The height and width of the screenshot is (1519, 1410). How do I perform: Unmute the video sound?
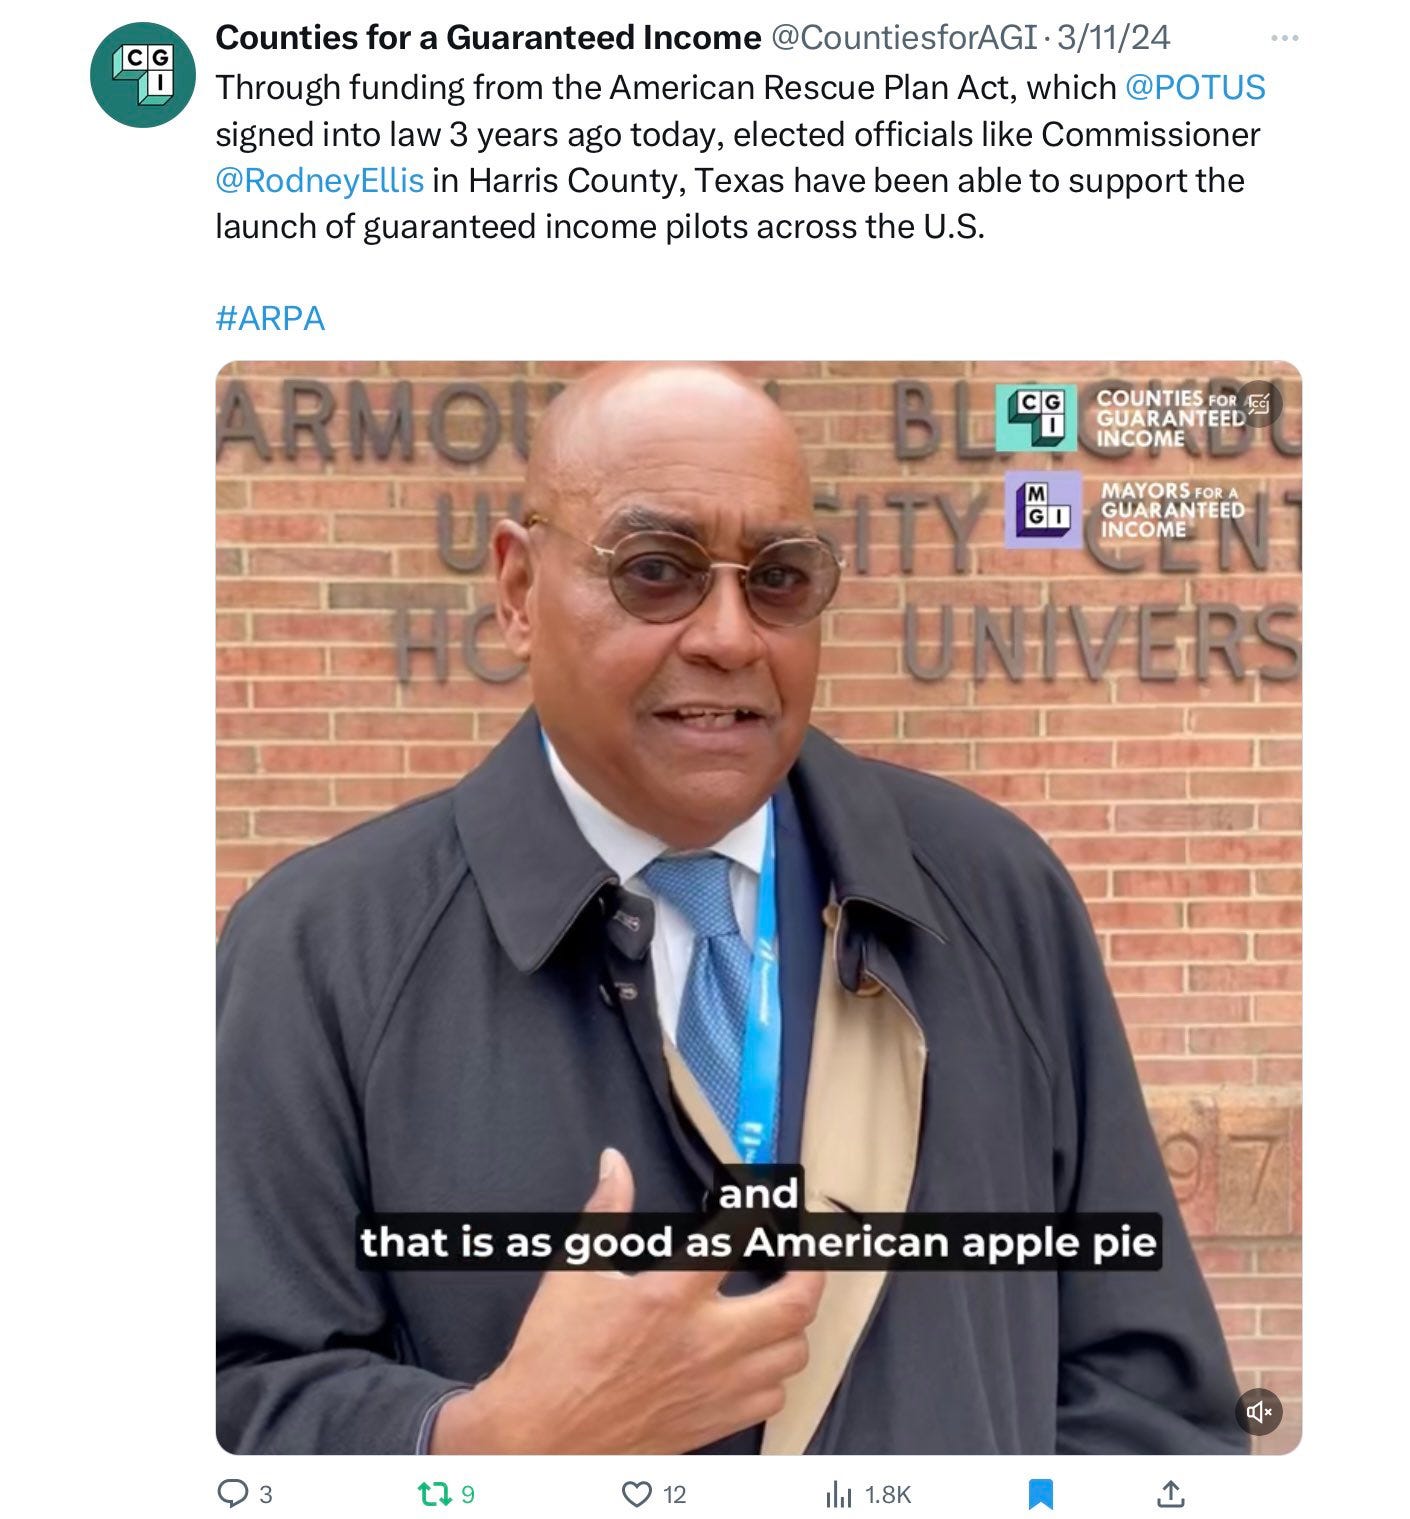pos(1259,1411)
